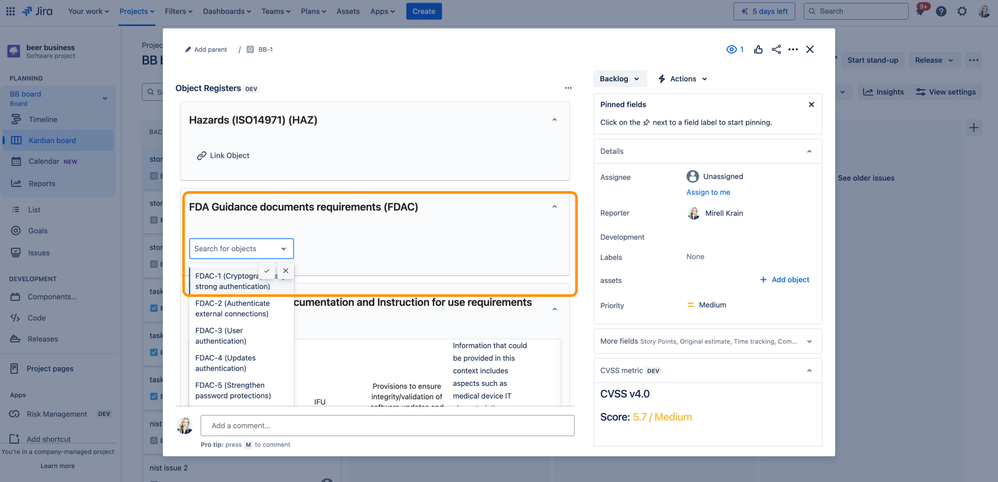The width and height of the screenshot is (998, 482).
Task: Open Issues in the sidebar
Action: point(38,253)
